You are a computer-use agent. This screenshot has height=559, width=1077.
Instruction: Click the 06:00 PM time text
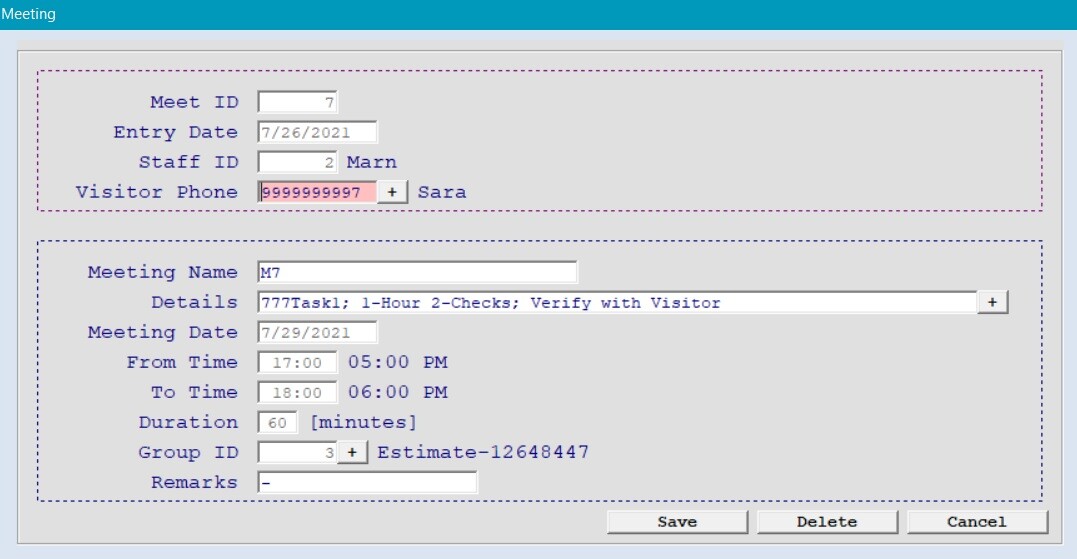click(x=398, y=392)
